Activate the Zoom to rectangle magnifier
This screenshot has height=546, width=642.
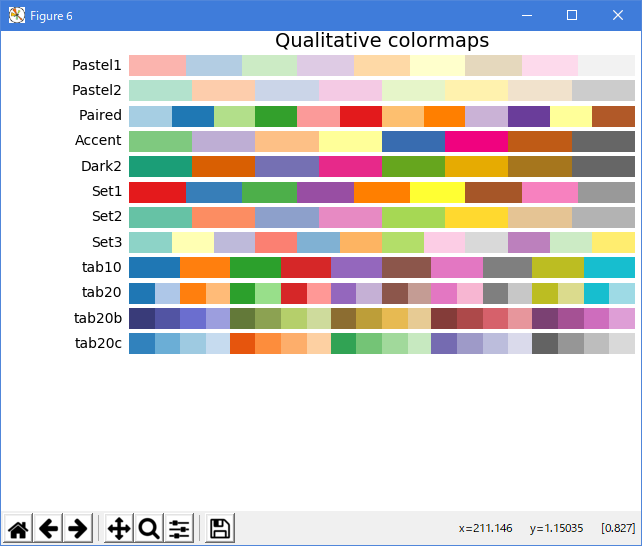pos(149,528)
